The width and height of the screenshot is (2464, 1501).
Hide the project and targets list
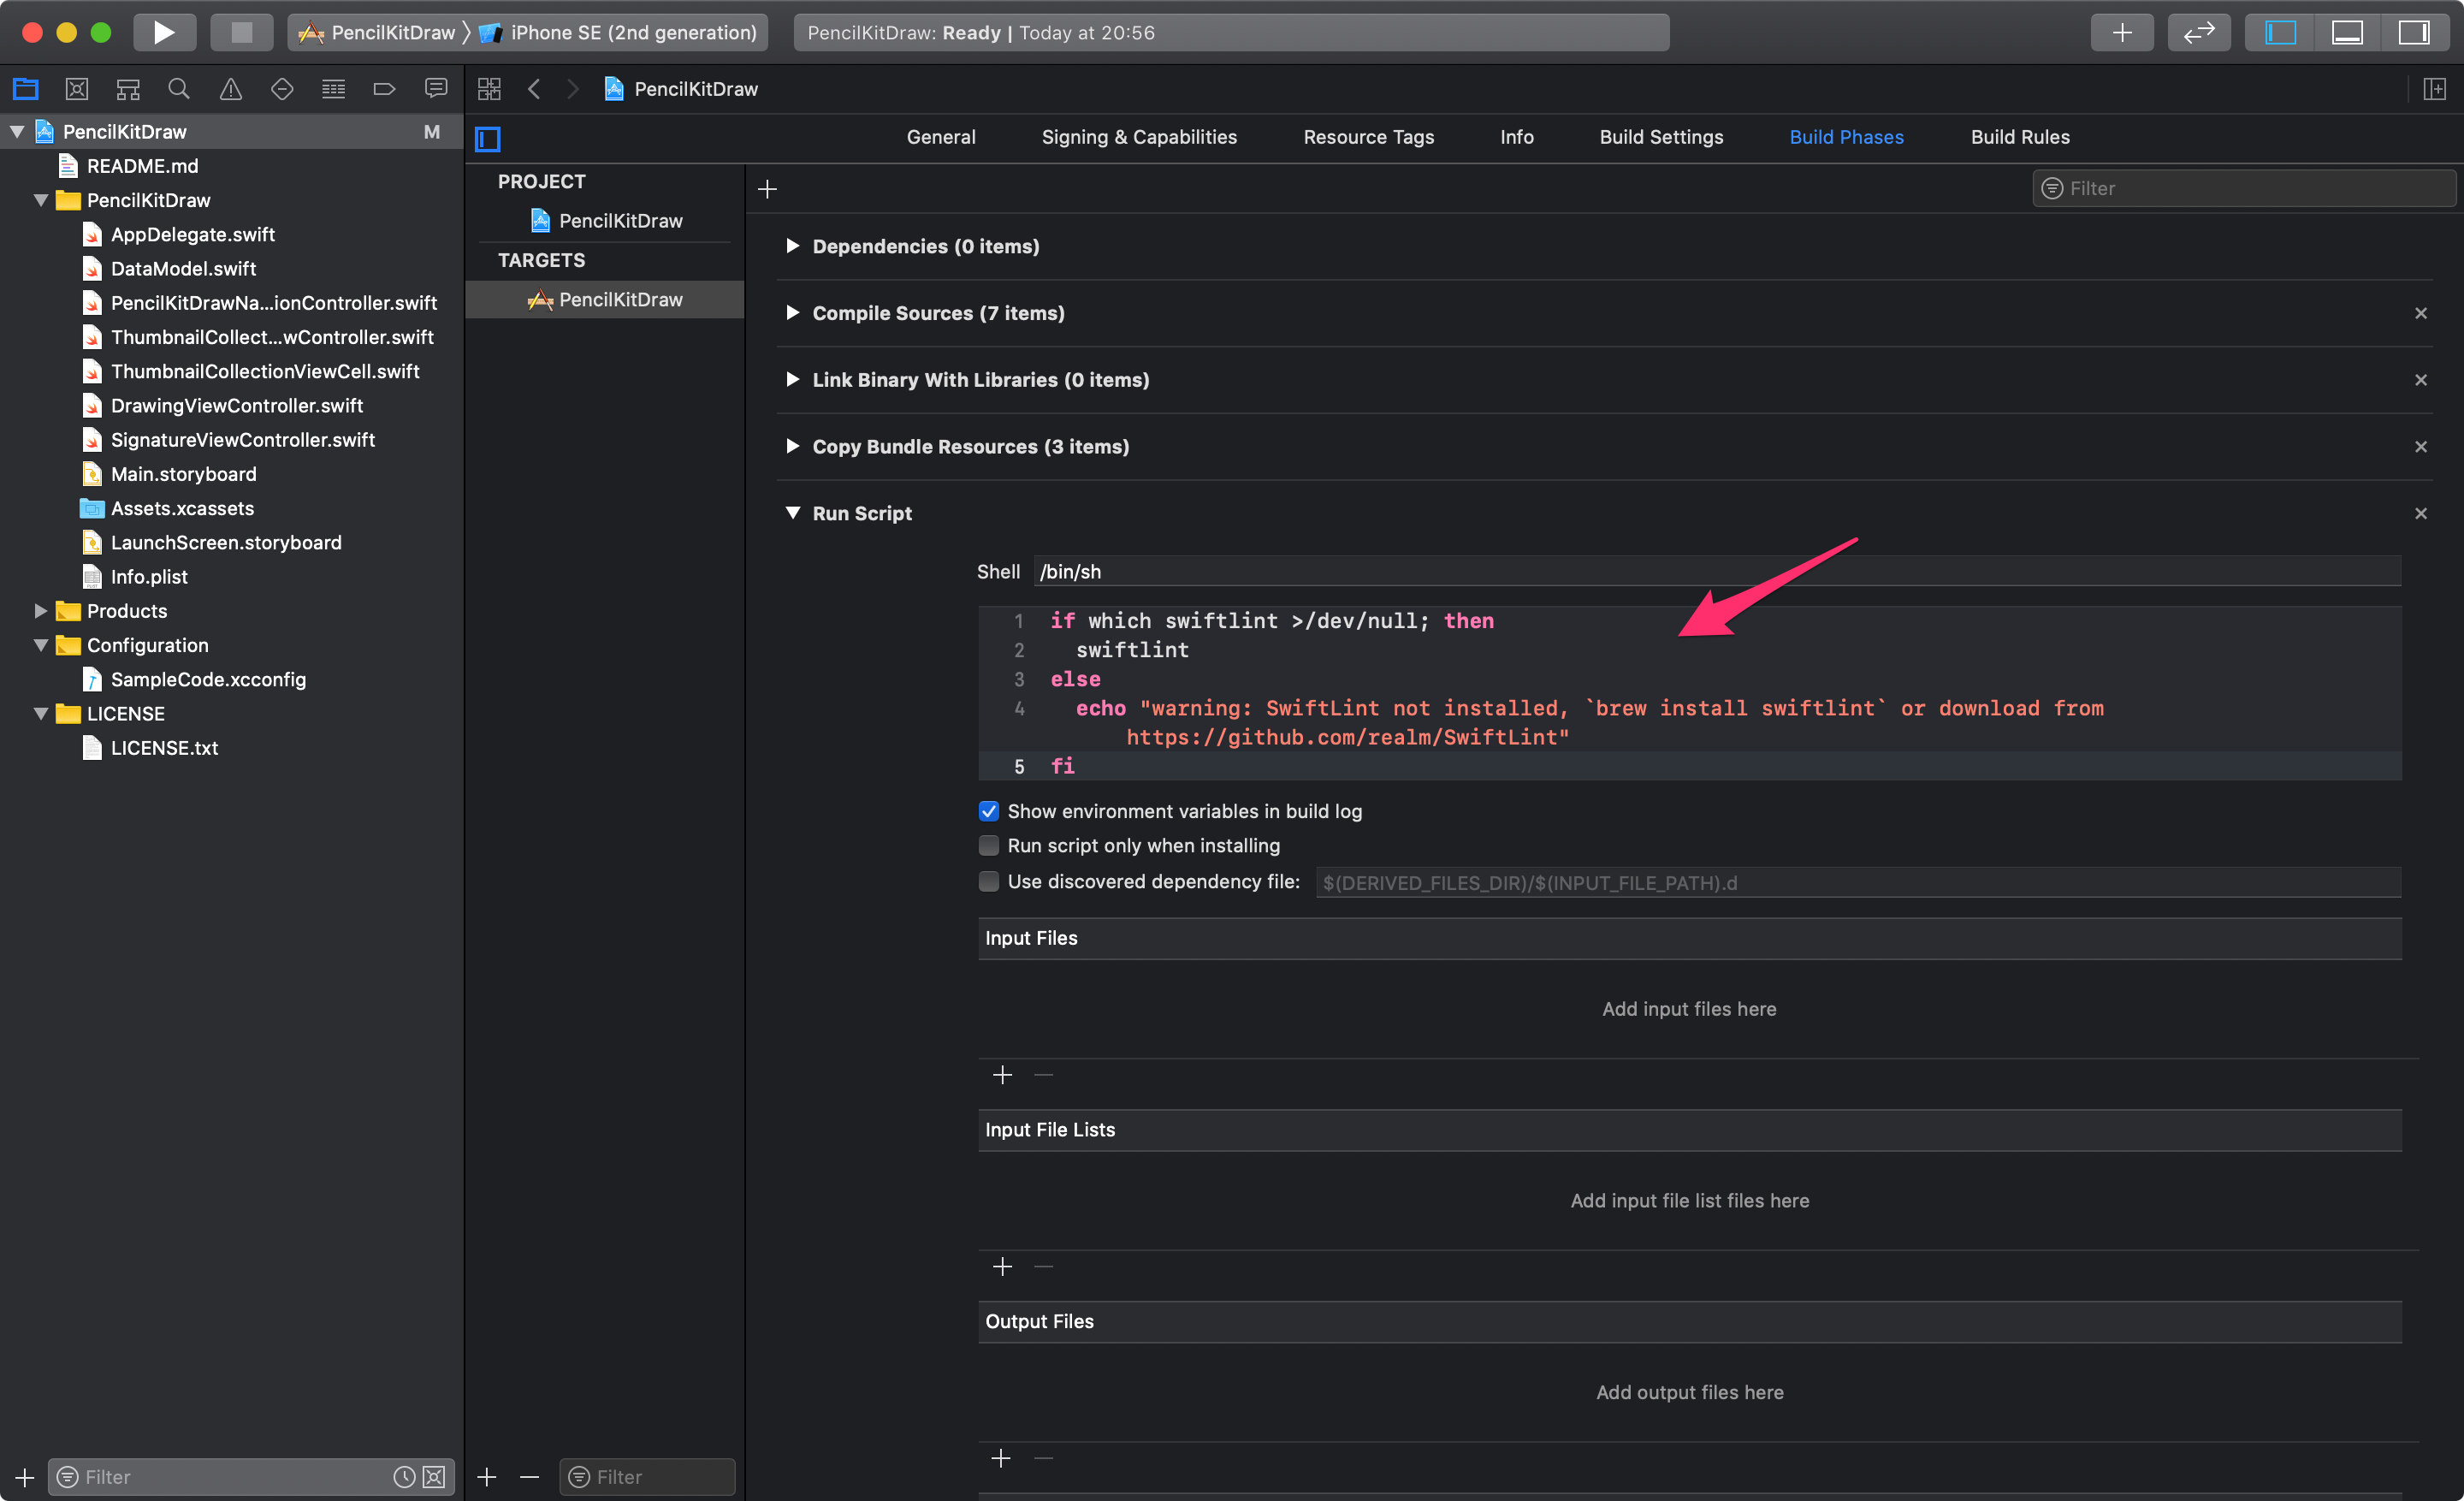pyautogui.click(x=488, y=138)
